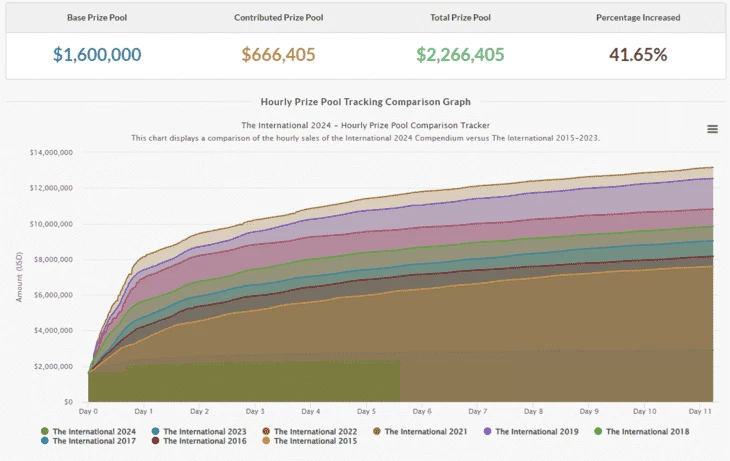This screenshot has width=730, height=461.
Task: Click the $4,000,000 y-axis label
Action: tap(53, 331)
